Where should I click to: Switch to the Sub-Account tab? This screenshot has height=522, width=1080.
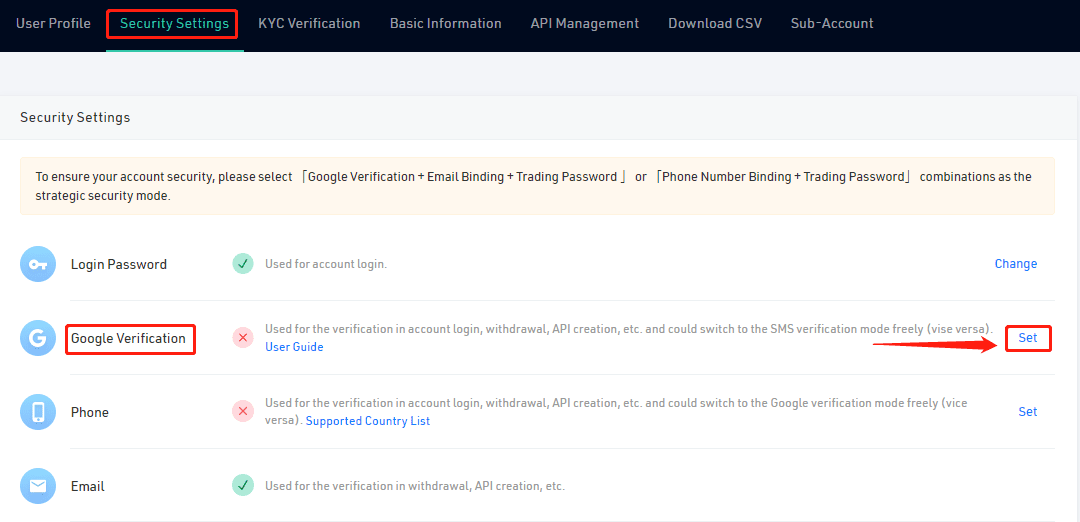(x=832, y=23)
